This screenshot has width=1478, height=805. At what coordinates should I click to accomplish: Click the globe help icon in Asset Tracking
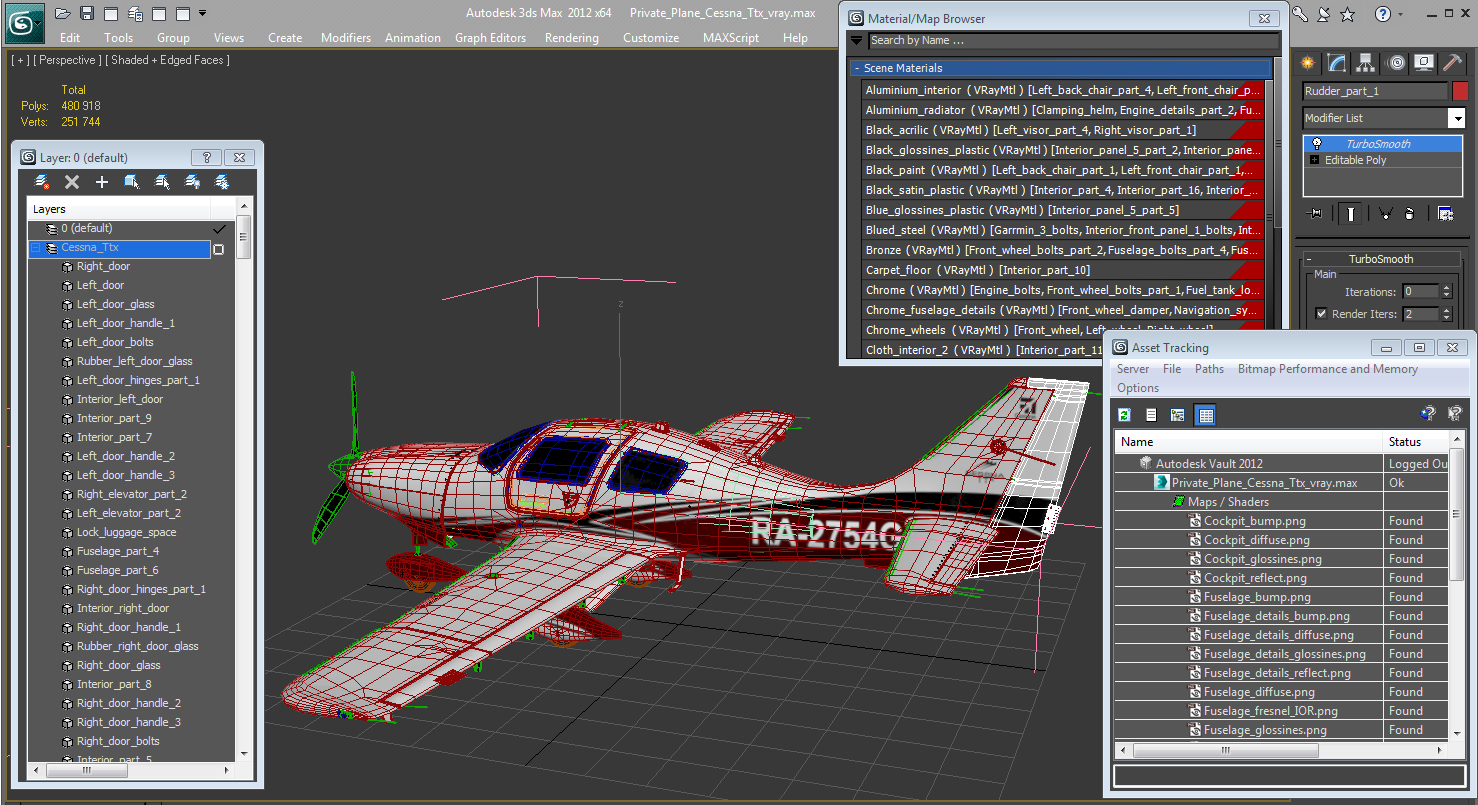click(1428, 413)
